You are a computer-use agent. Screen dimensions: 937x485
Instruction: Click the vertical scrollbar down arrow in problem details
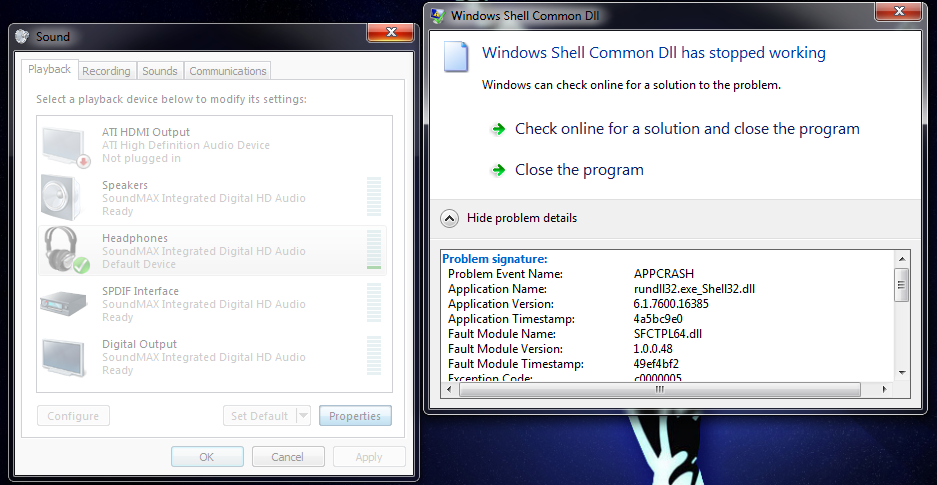click(x=902, y=372)
